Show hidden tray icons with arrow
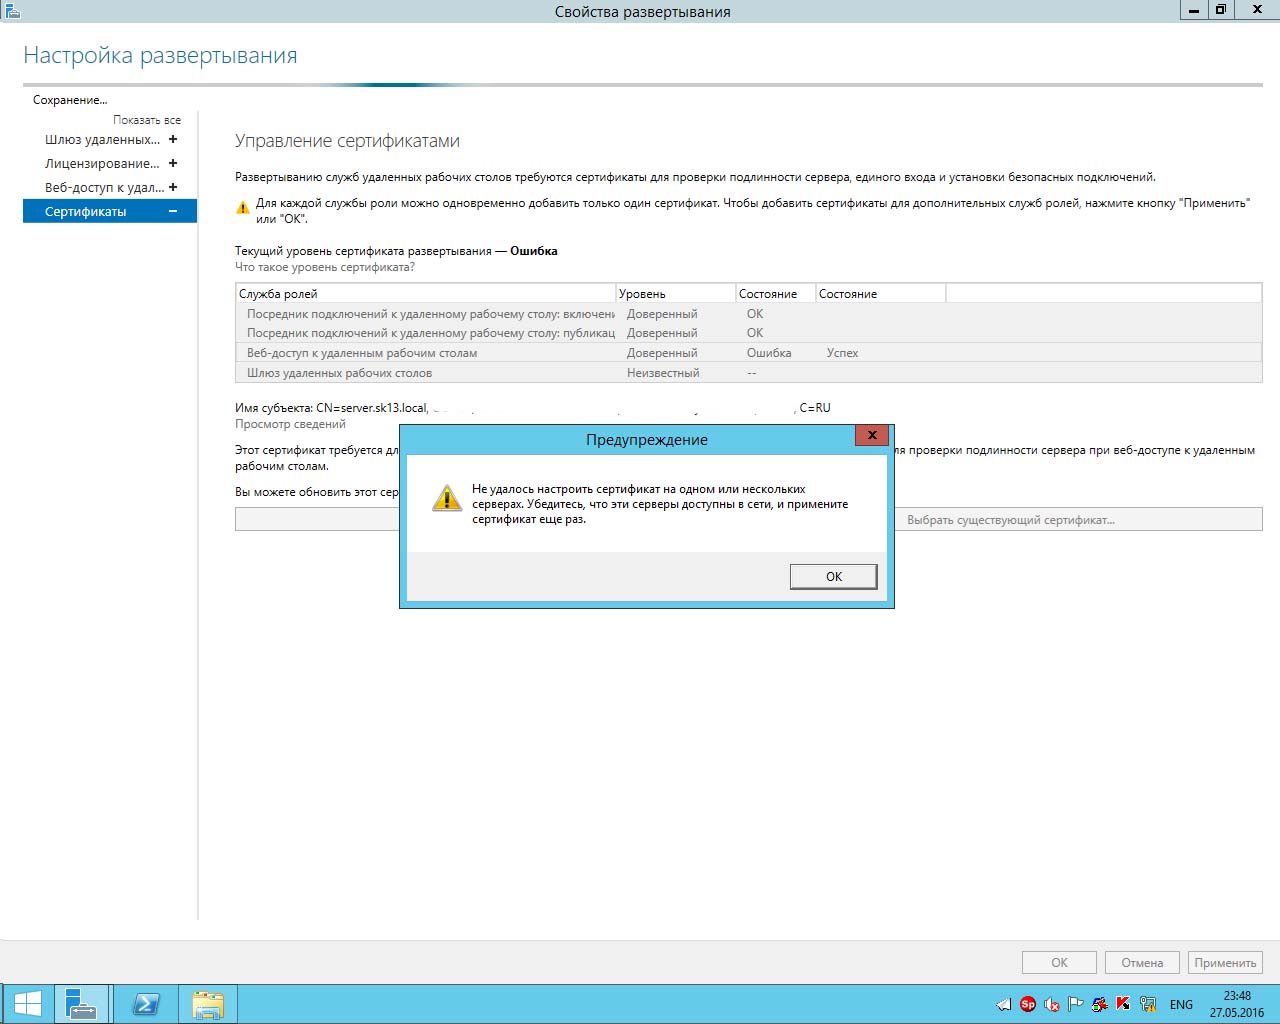The height and width of the screenshot is (1024, 1280). tap(1004, 1005)
